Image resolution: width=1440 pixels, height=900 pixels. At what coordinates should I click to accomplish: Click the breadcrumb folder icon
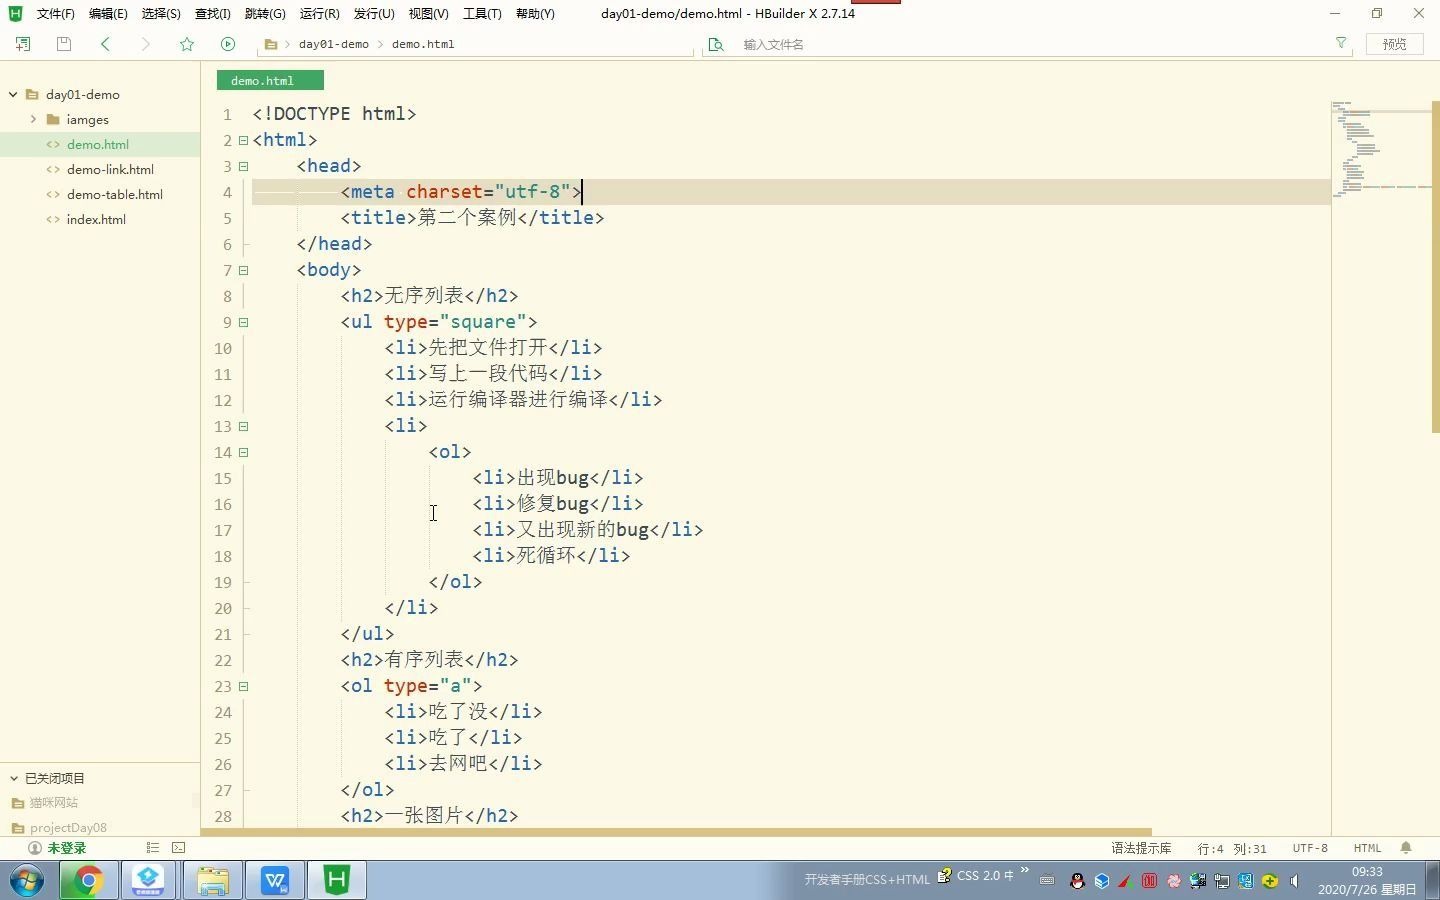pyautogui.click(x=271, y=44)
